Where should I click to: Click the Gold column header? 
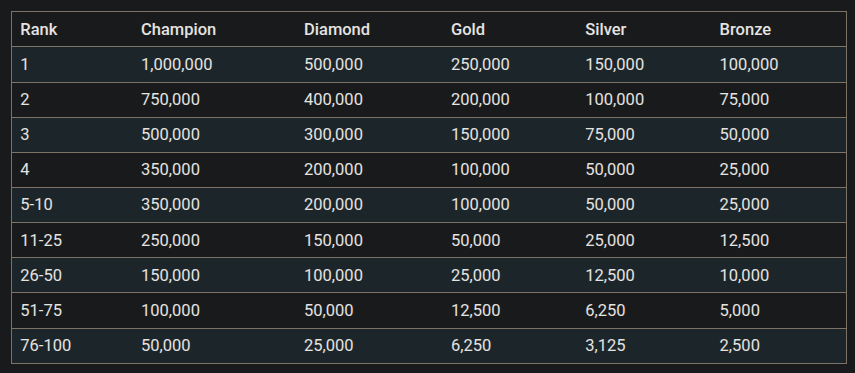[x=467, y=29]
